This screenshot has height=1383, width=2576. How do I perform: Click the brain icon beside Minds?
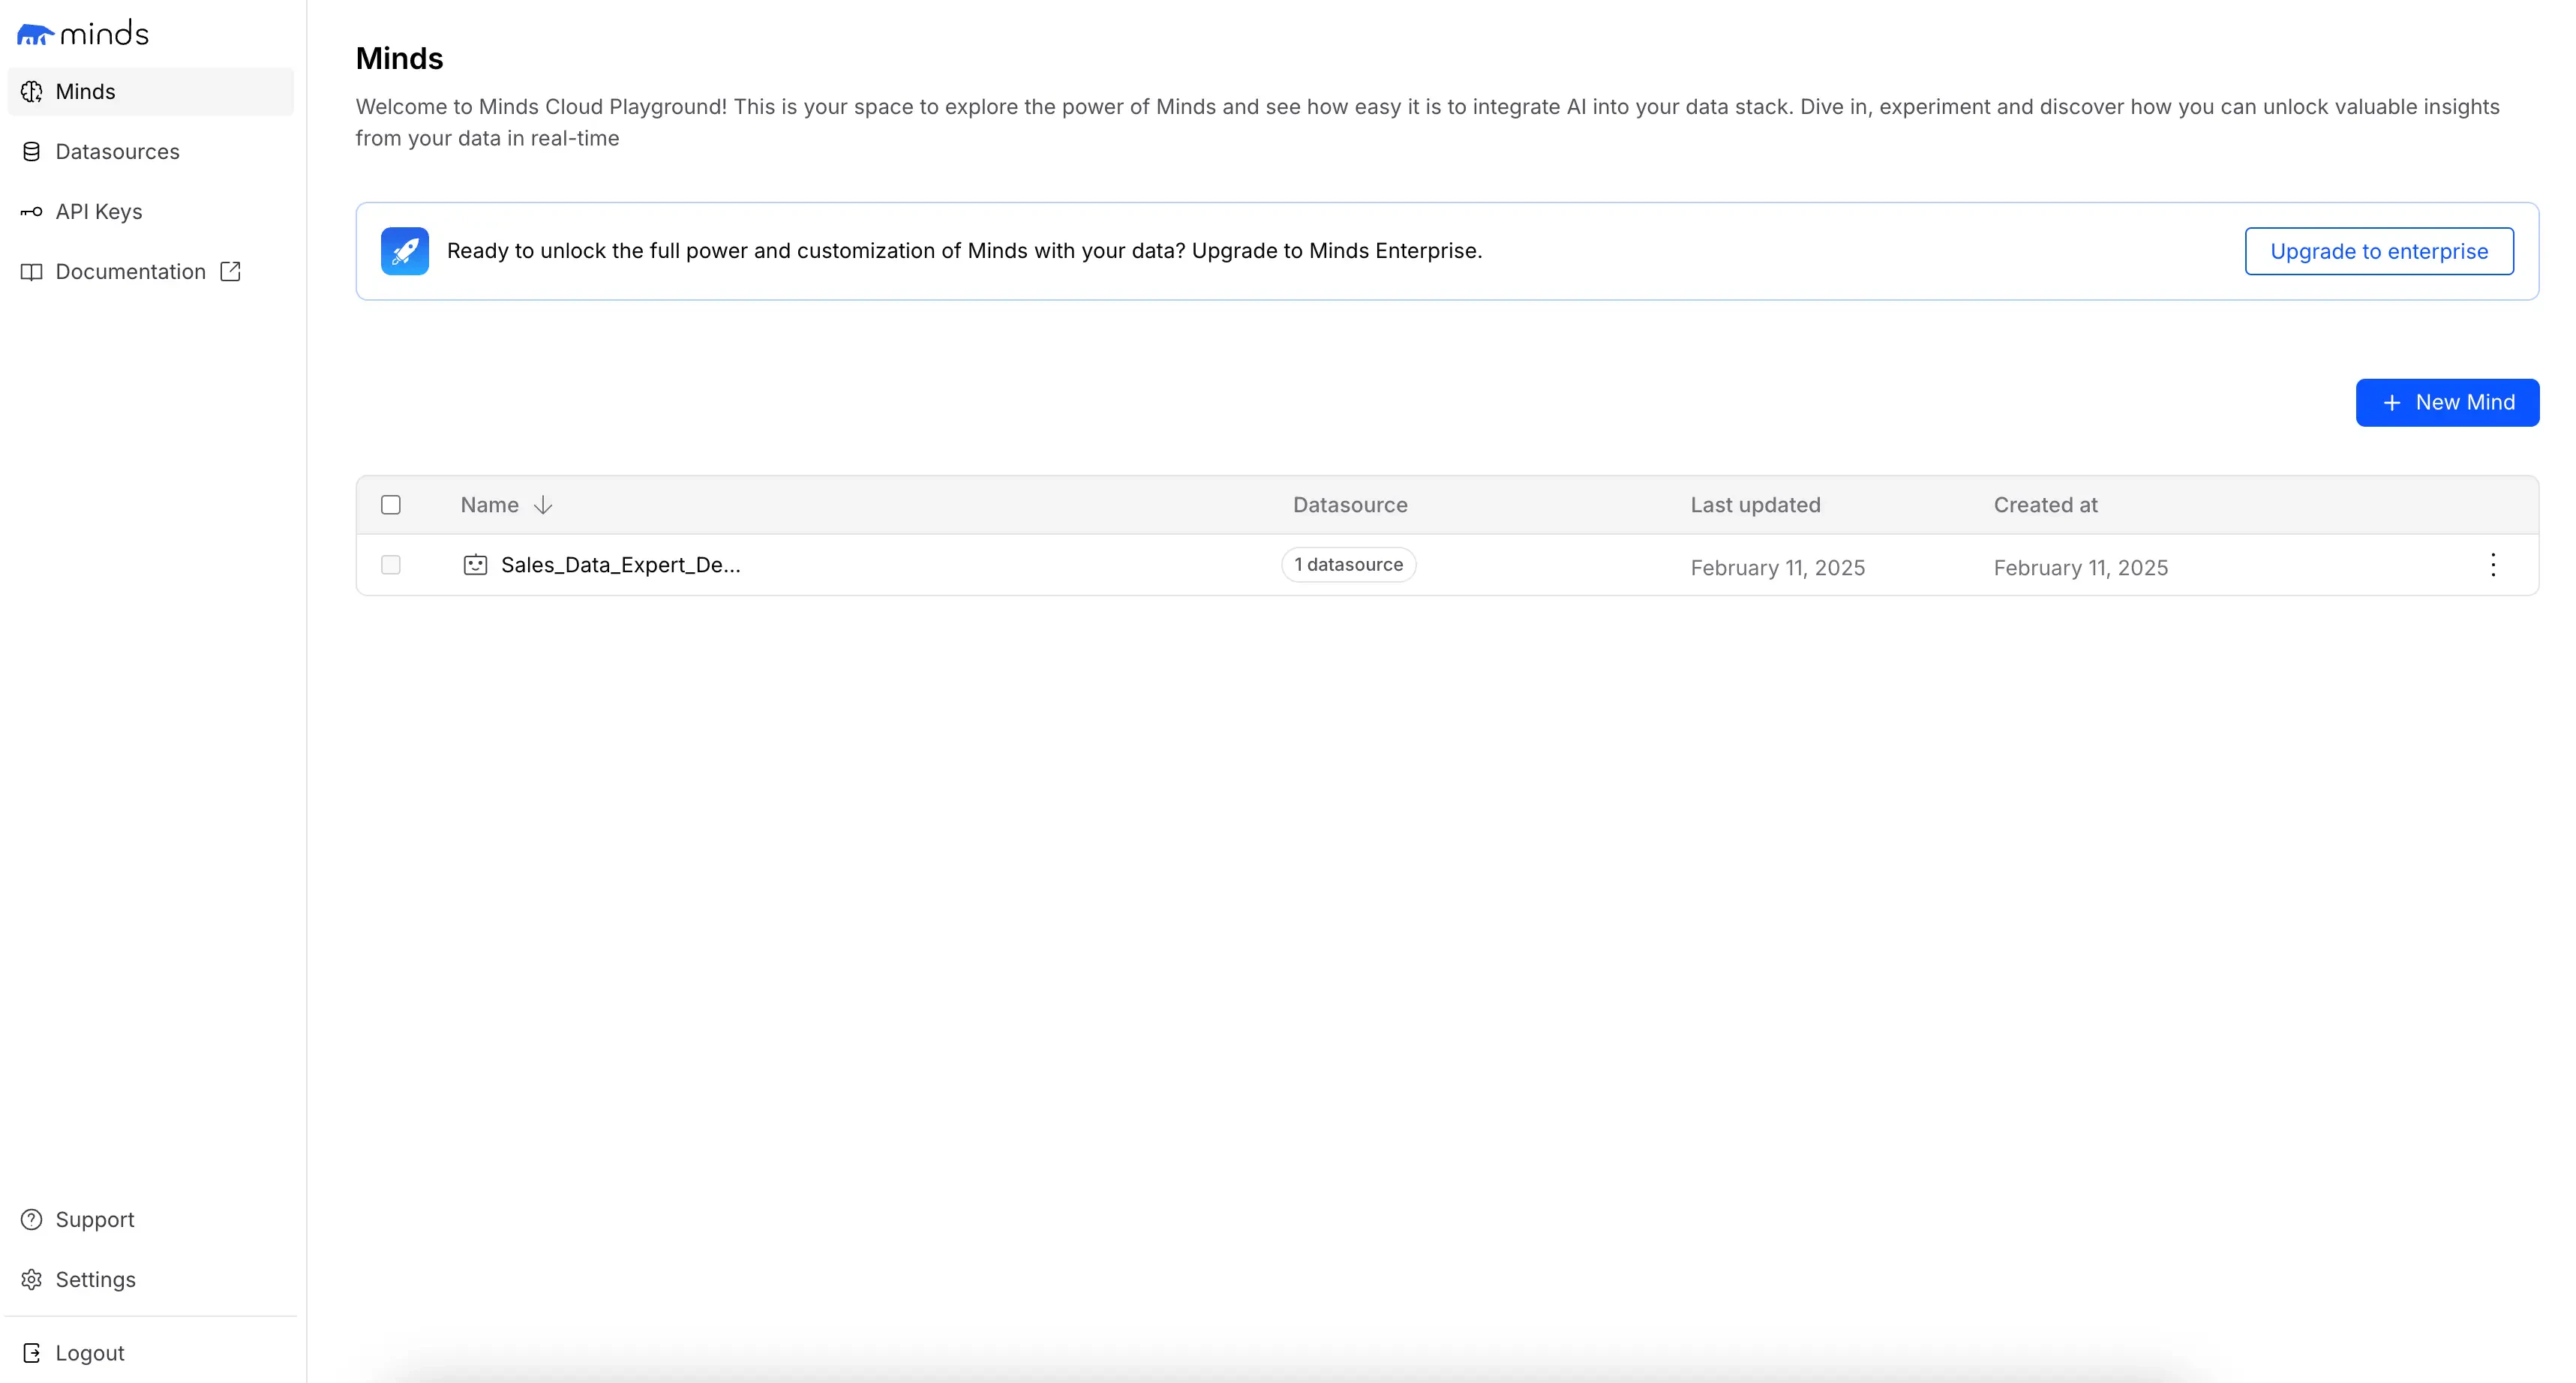click(x=32, y=92)
